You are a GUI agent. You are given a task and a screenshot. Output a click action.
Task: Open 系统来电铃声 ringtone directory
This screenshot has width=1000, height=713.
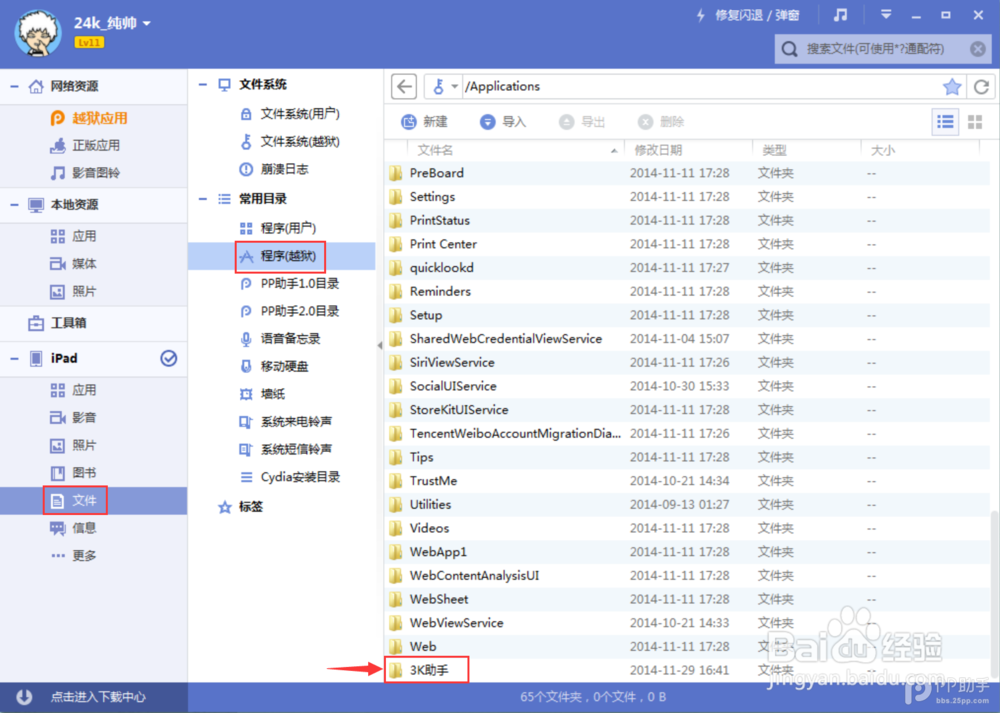tap(286, 422)
